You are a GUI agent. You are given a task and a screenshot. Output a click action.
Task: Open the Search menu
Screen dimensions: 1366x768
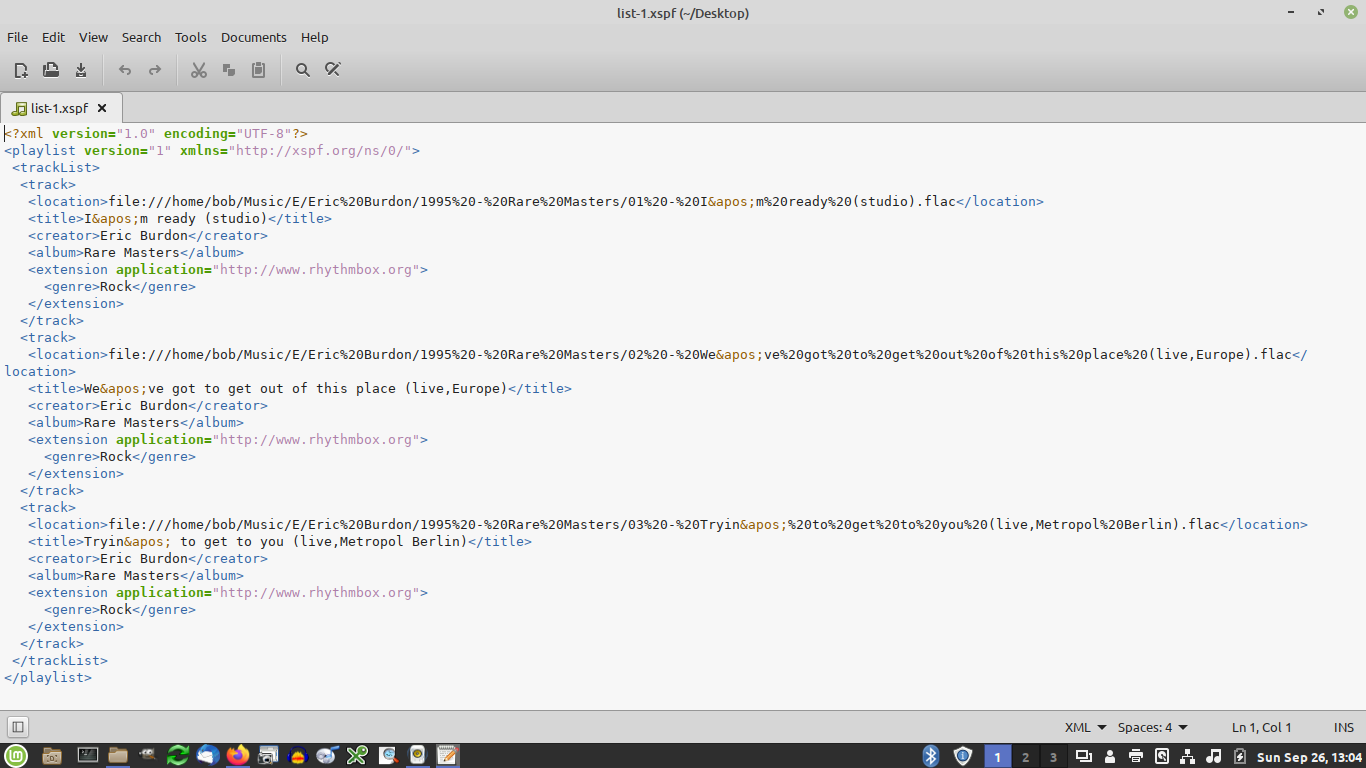pos(141,37)
